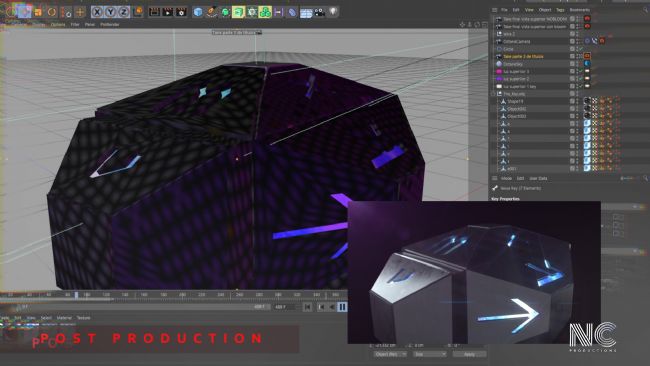
Task: Toggle the X axis lock
Action: 97,12
